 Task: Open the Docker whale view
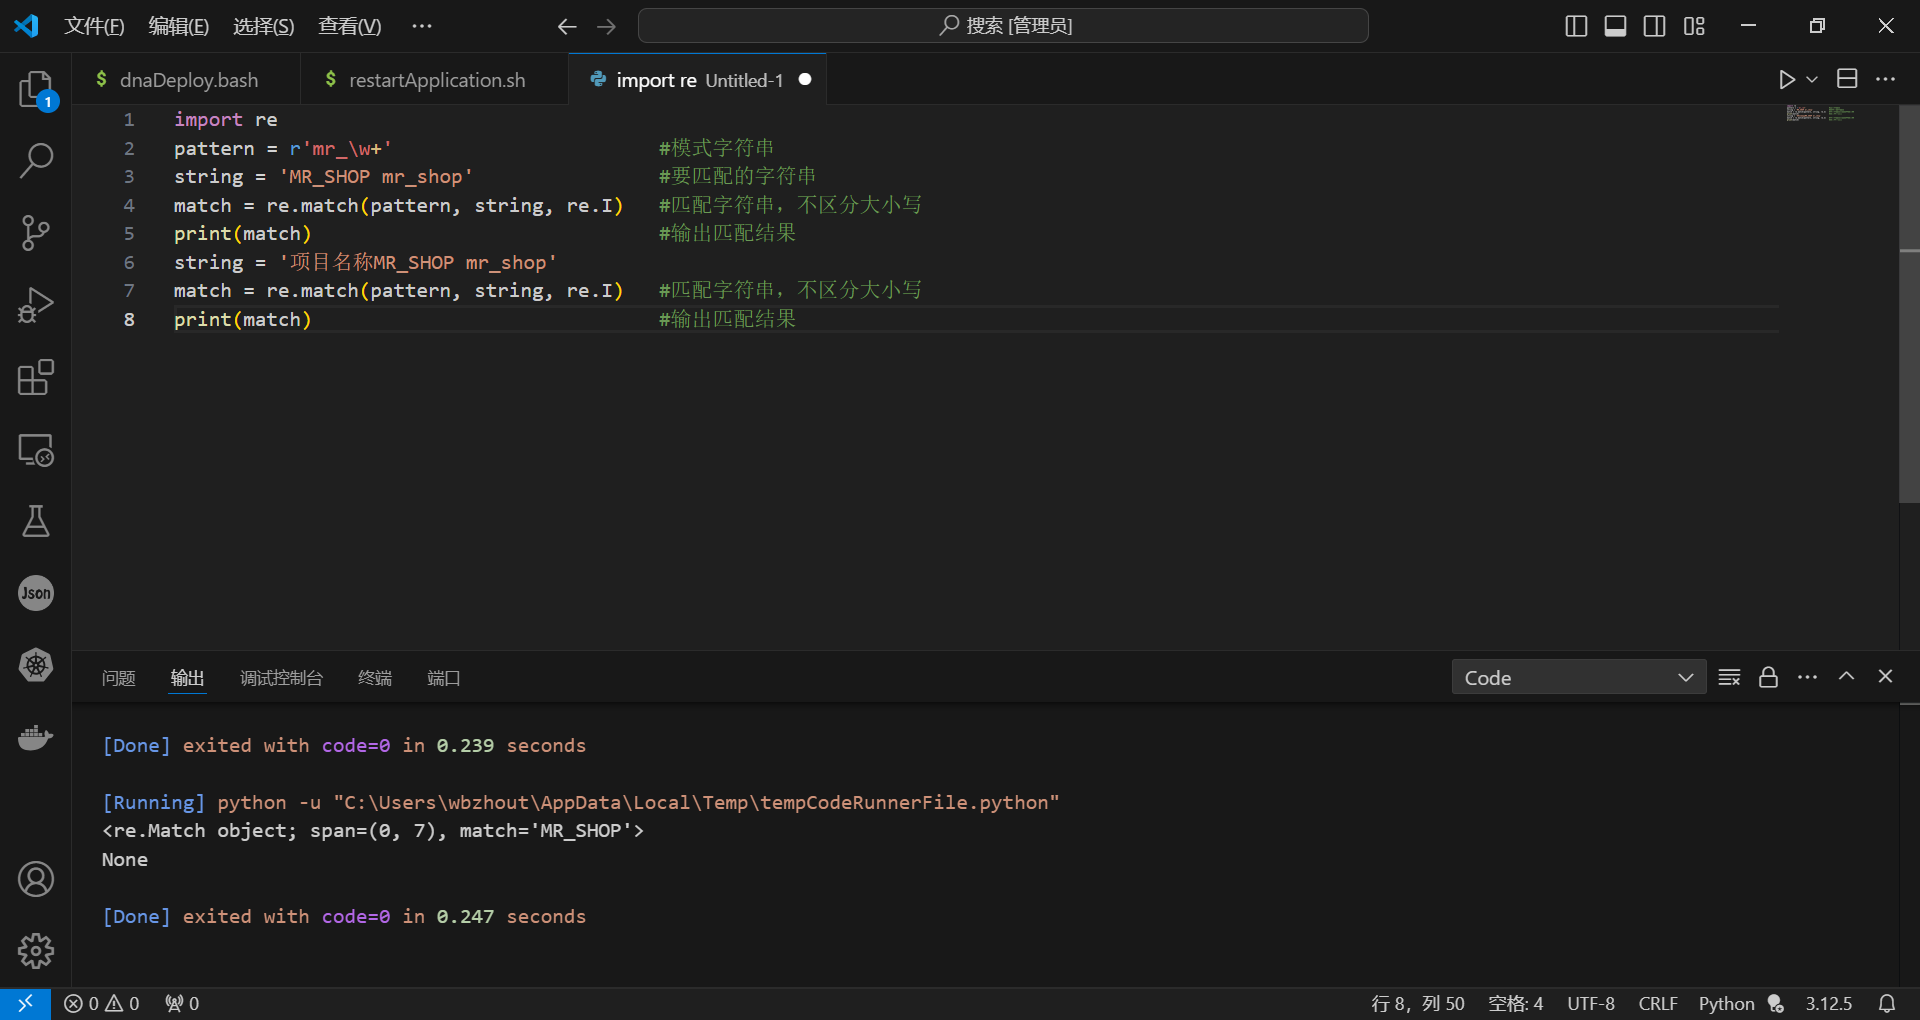(x=36, y=737)
